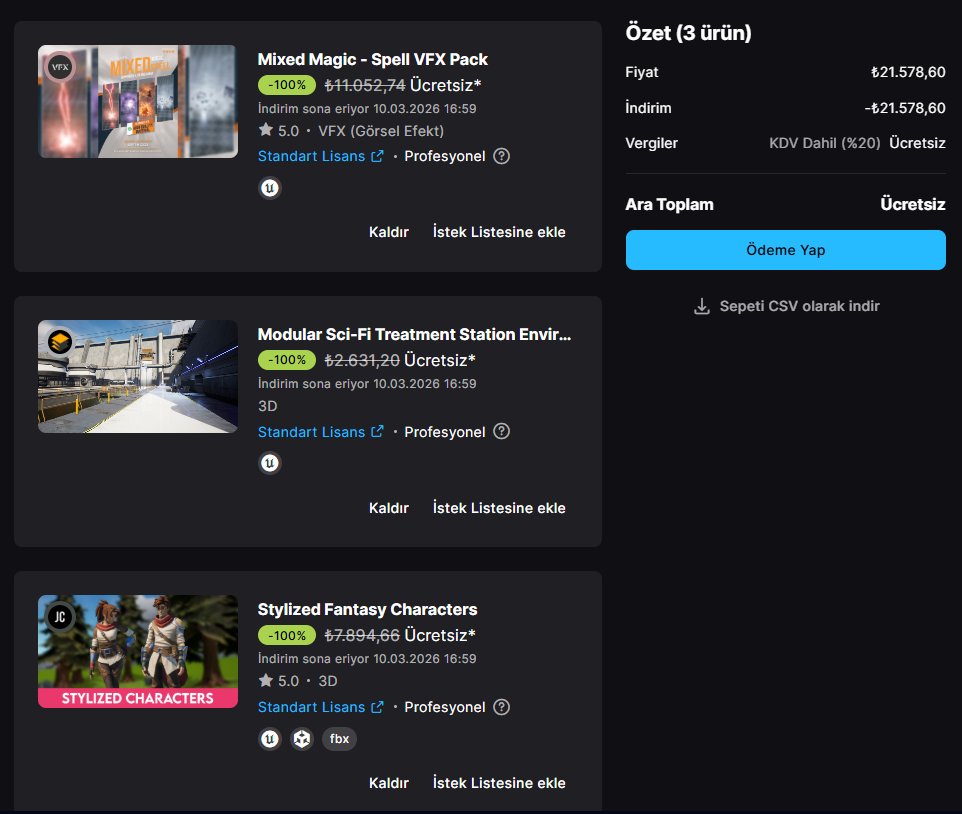The height and width of the screenshot is (814, 962).
Task: Click the fbx format badge
Action: coord(339,739)
